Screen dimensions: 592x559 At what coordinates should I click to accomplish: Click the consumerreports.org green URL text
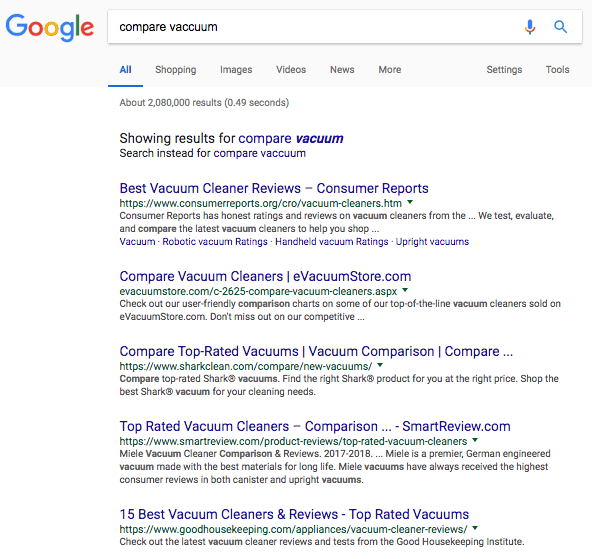coord(261,203)
